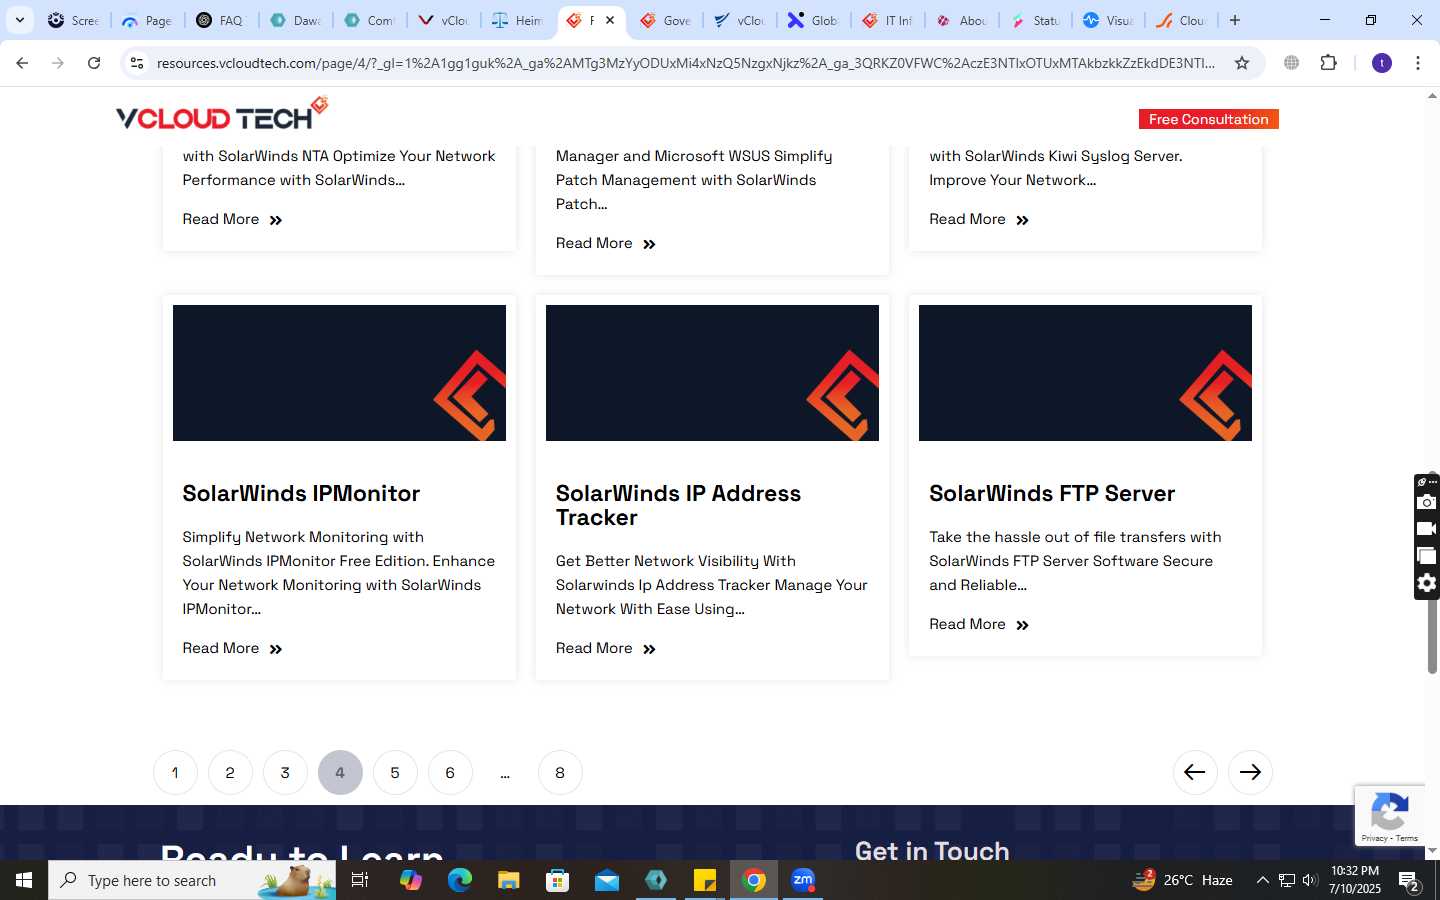Viewport: 1440px width, 900px height.
Task: Switch to the IT Inf tab
Action: (887, 20)
